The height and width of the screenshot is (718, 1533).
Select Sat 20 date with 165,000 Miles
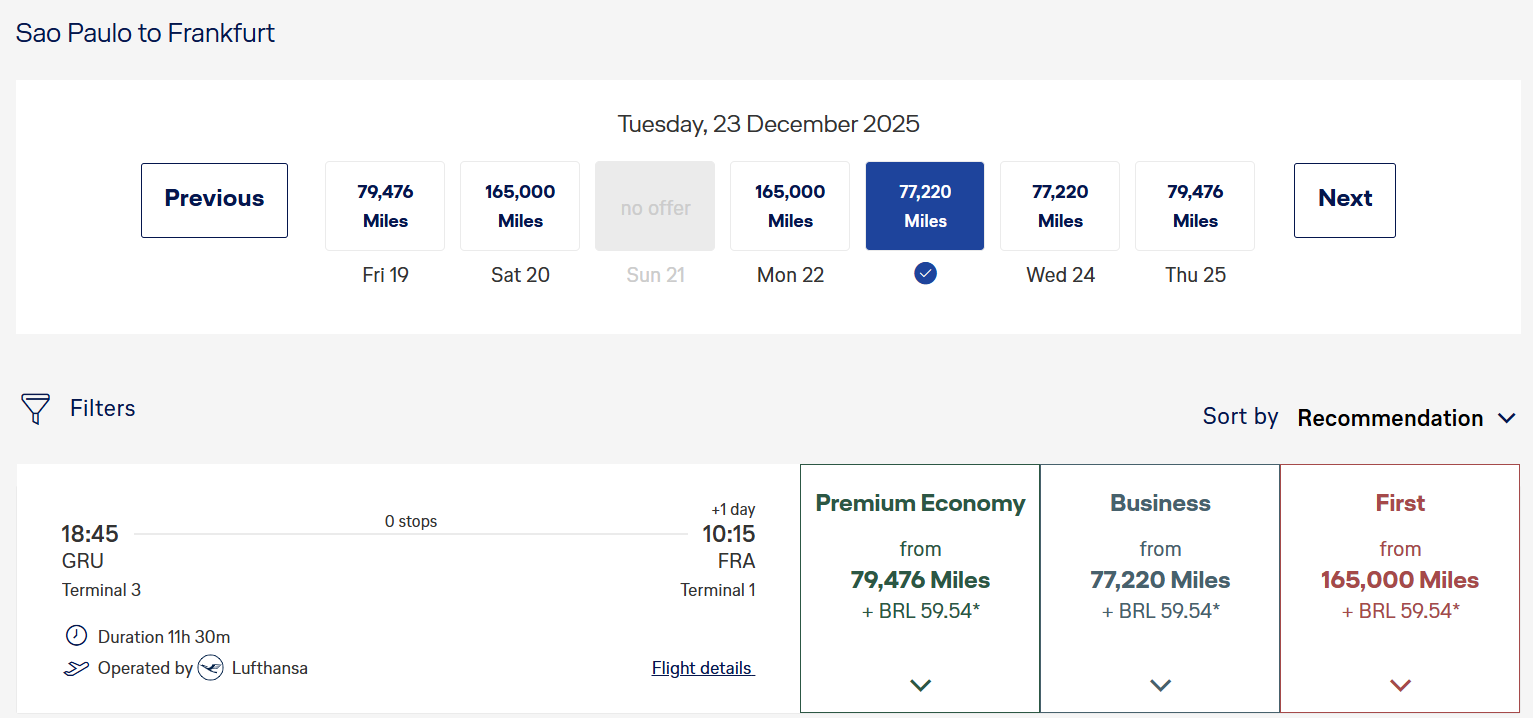520,206
